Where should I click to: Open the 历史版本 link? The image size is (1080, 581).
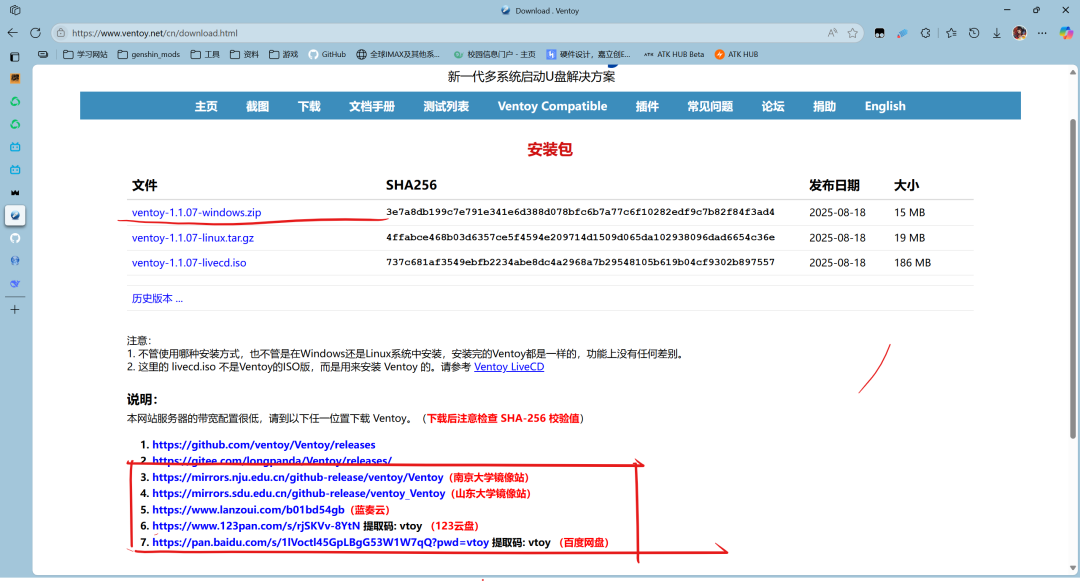pyautogui.click(x=157, y=298)
